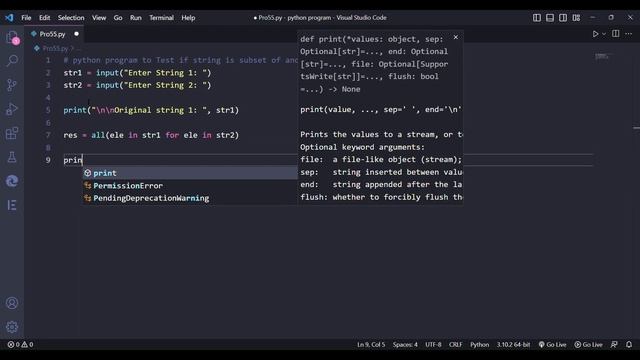Open the Explorer view in activity bar
The image size is (640, 360).
[x=12, y=38]
